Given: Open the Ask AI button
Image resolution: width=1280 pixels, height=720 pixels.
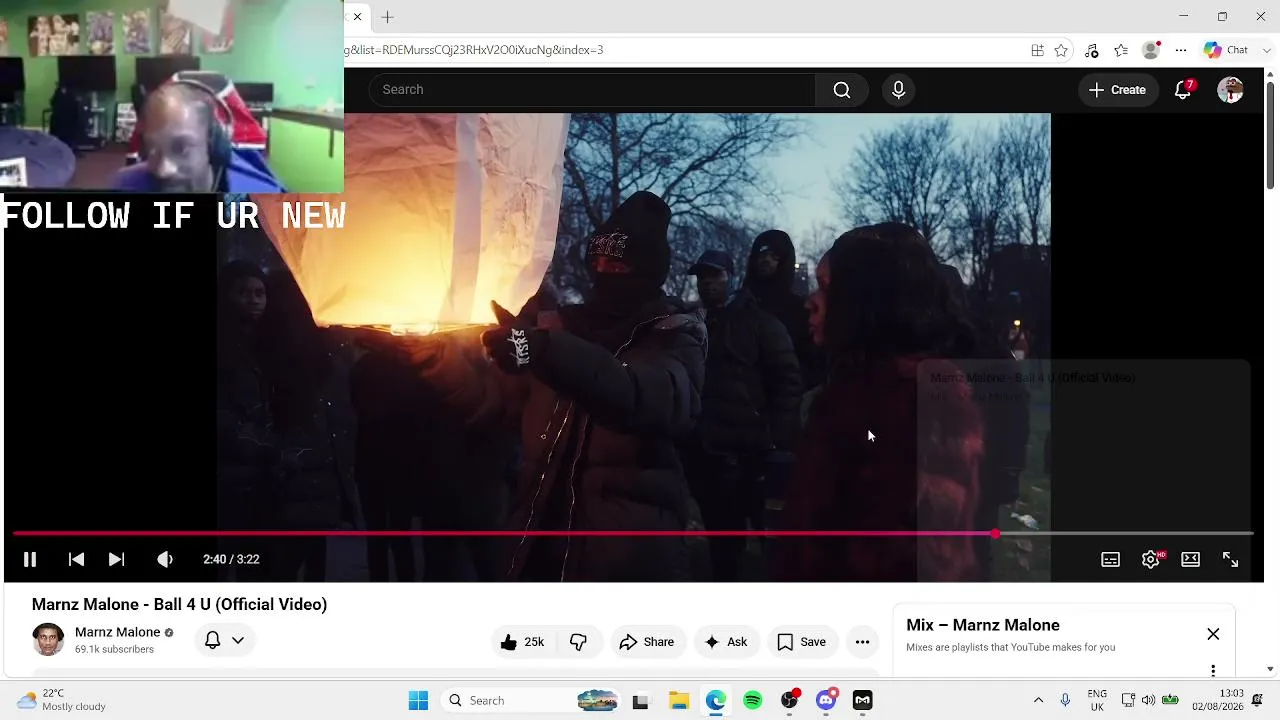Looking at the screenshot, I should (726, 642).
